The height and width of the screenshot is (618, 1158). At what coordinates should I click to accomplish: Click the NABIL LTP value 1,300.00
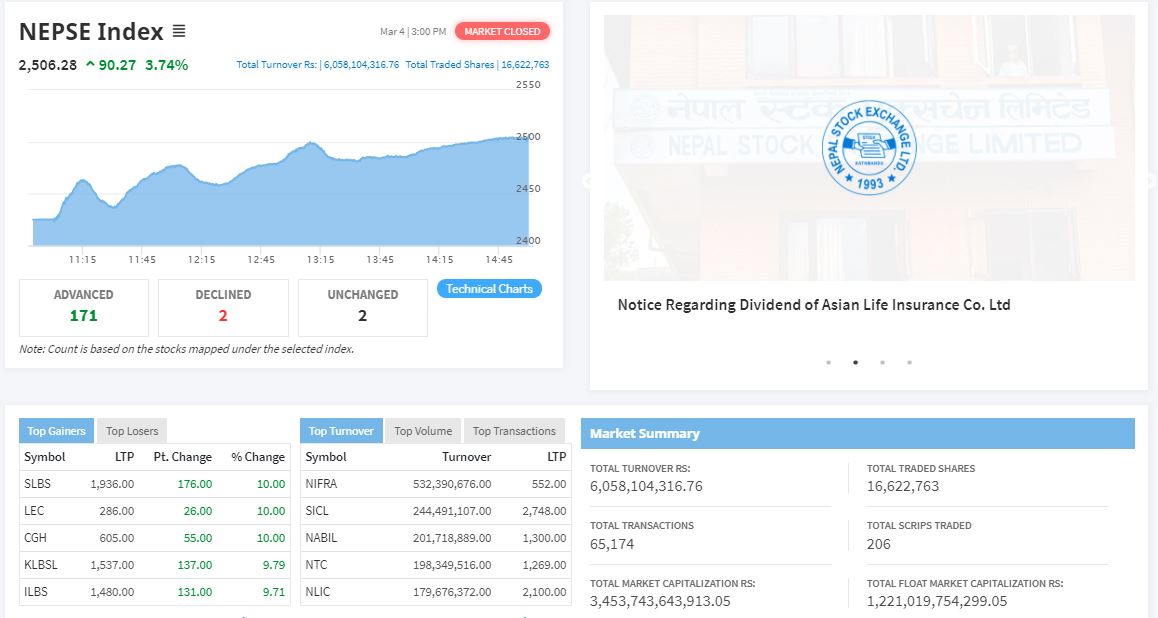point(544,538)
